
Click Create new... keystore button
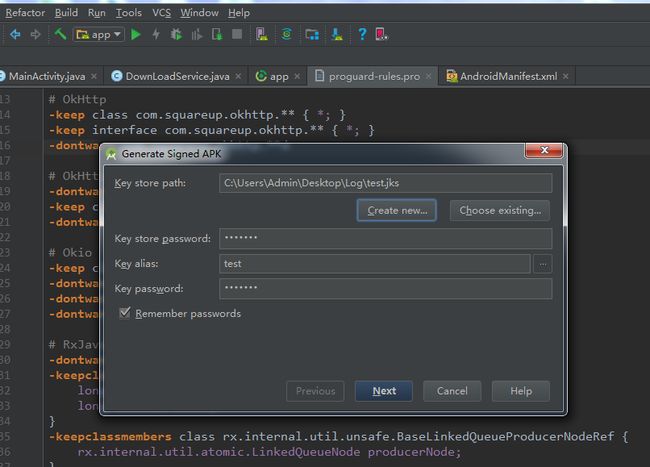[x=397, y=211]
